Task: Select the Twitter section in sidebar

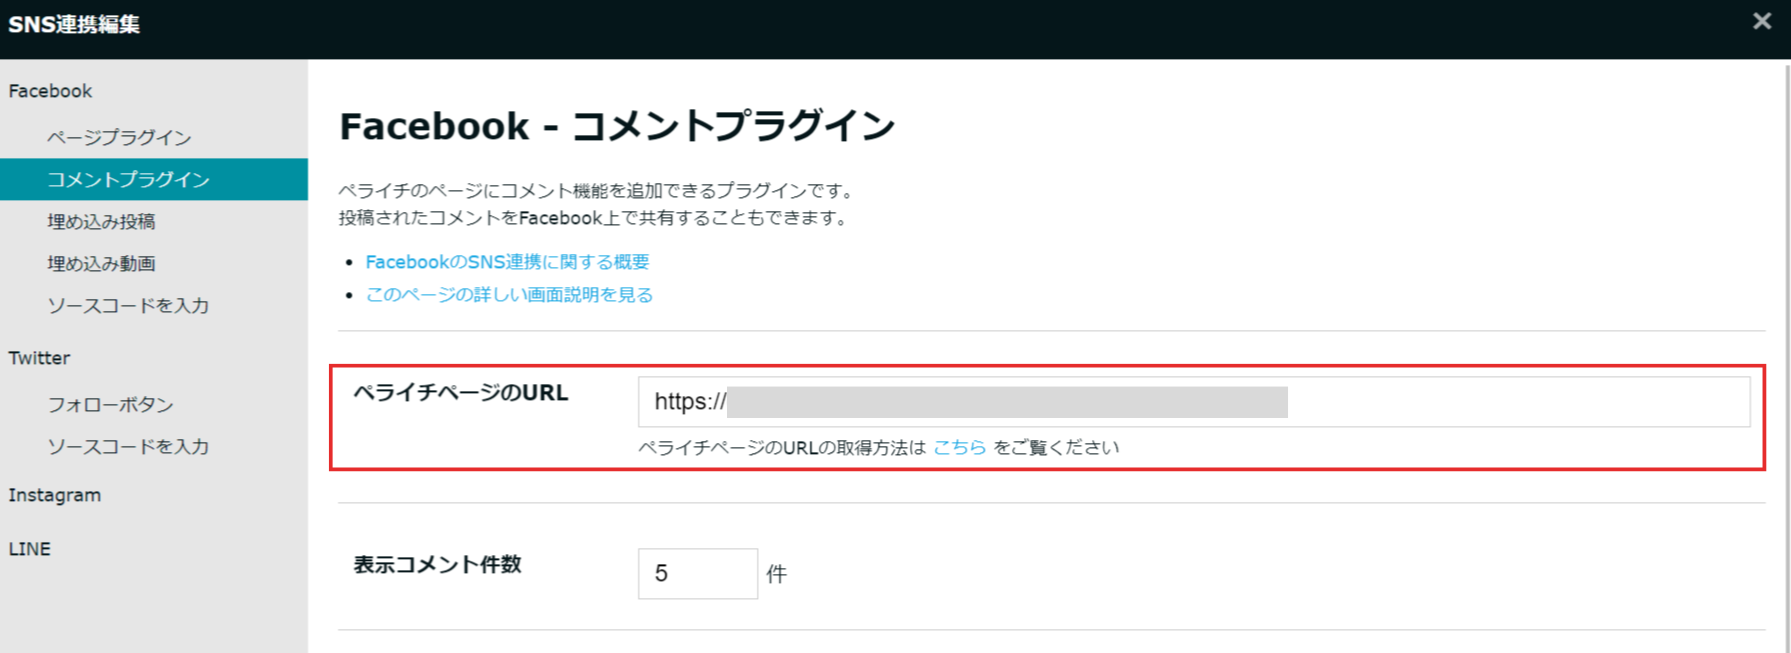Action: coord(39,358)
